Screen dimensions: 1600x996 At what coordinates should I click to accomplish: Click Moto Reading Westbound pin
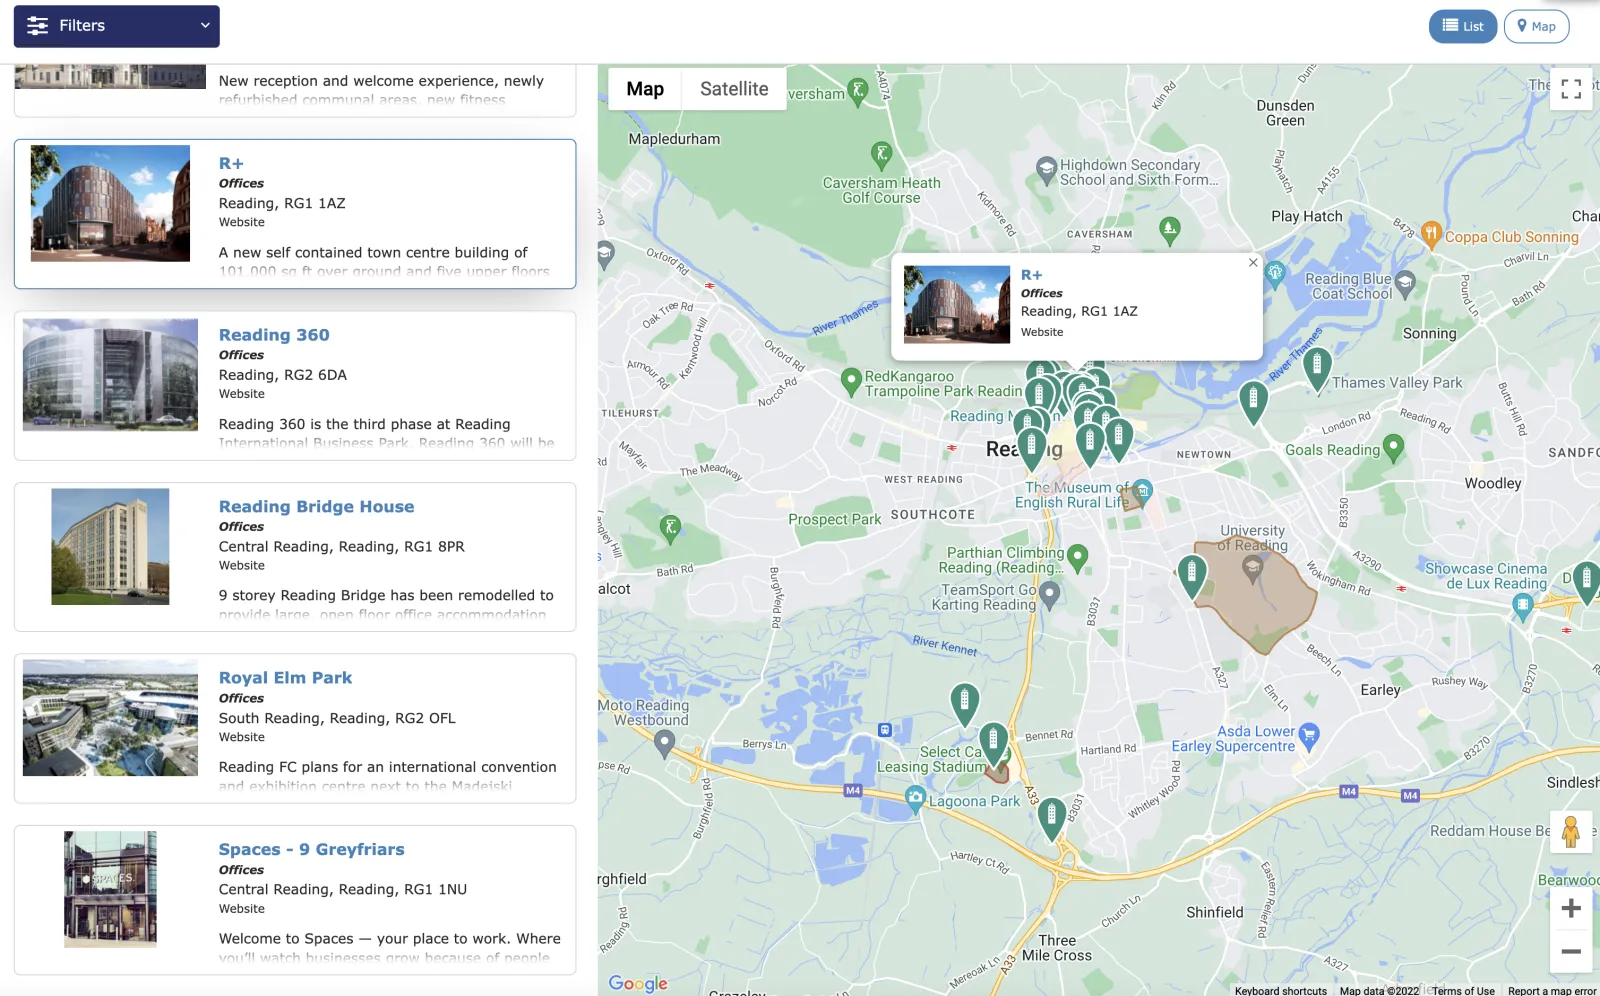tap(664, 743)
